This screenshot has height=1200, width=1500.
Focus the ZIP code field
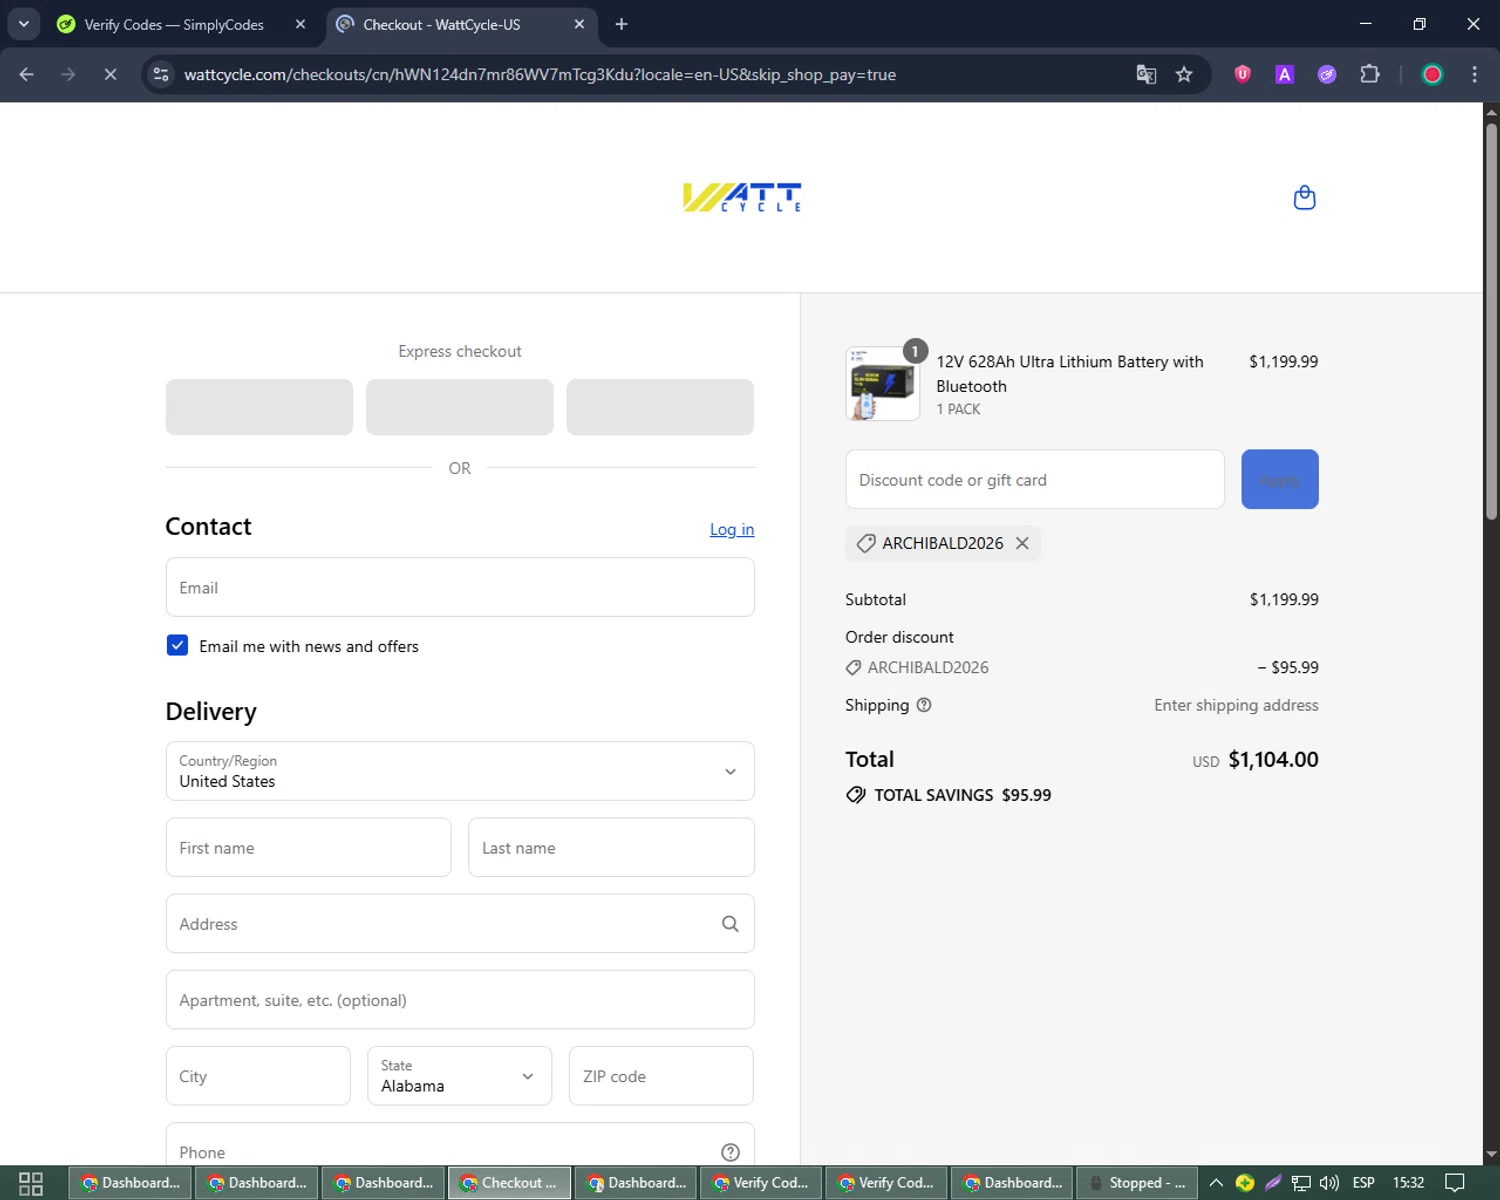click(661, 1076)
